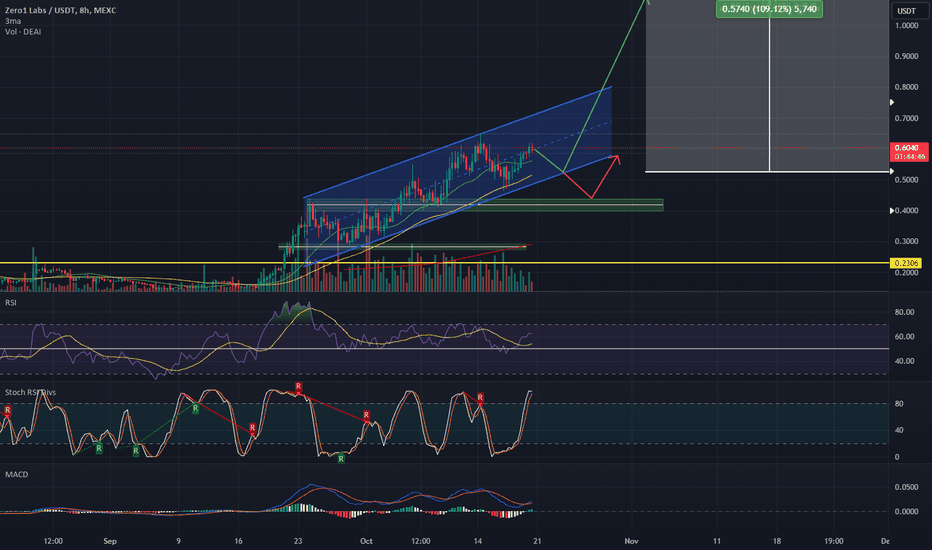Click the 60.00 RSI axis value
This screenshot has width=932, height=550.
(904, 337)
